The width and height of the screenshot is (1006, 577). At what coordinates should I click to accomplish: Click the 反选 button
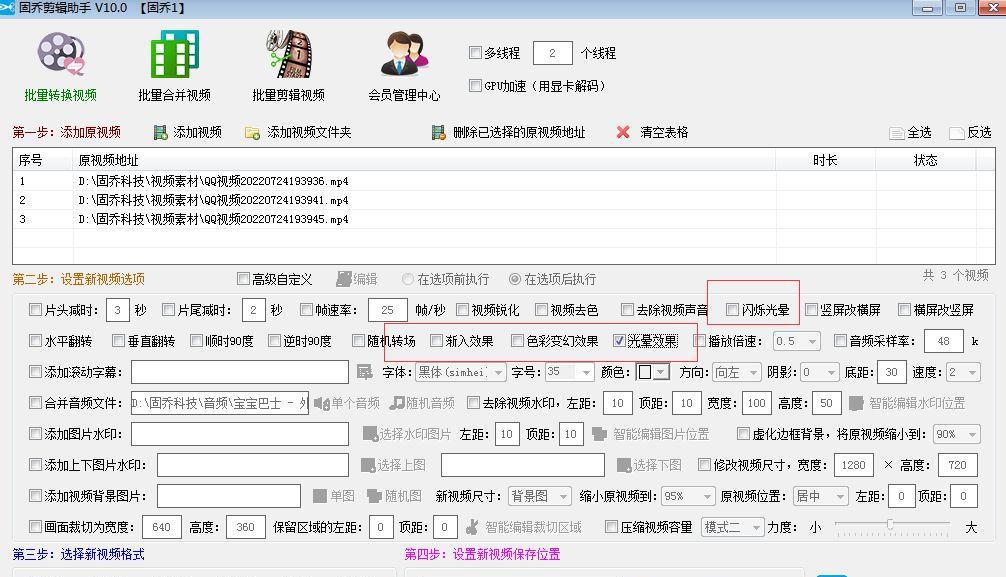point(970,133)
